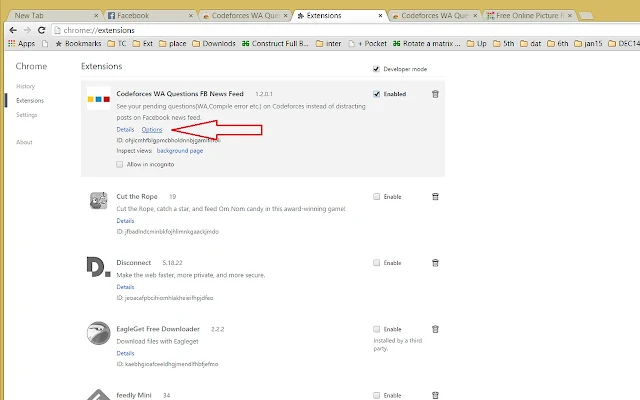Close the Facebook tab
This screenshot has height=400, width=640.
(x=191, y=16)
